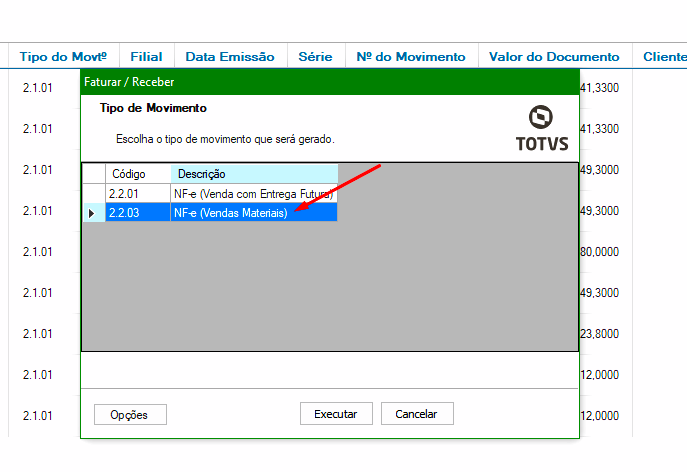Click the Cliente column header

click(x=662, y=57)
